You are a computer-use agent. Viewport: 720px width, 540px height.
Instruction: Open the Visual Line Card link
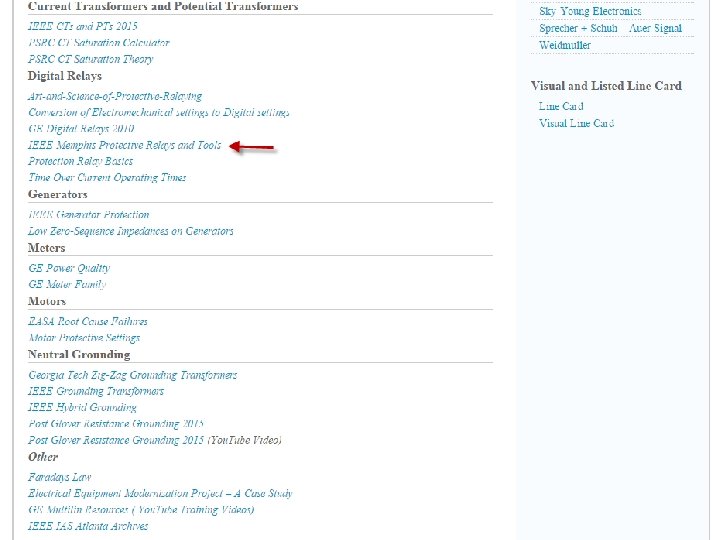pos(576,123)
